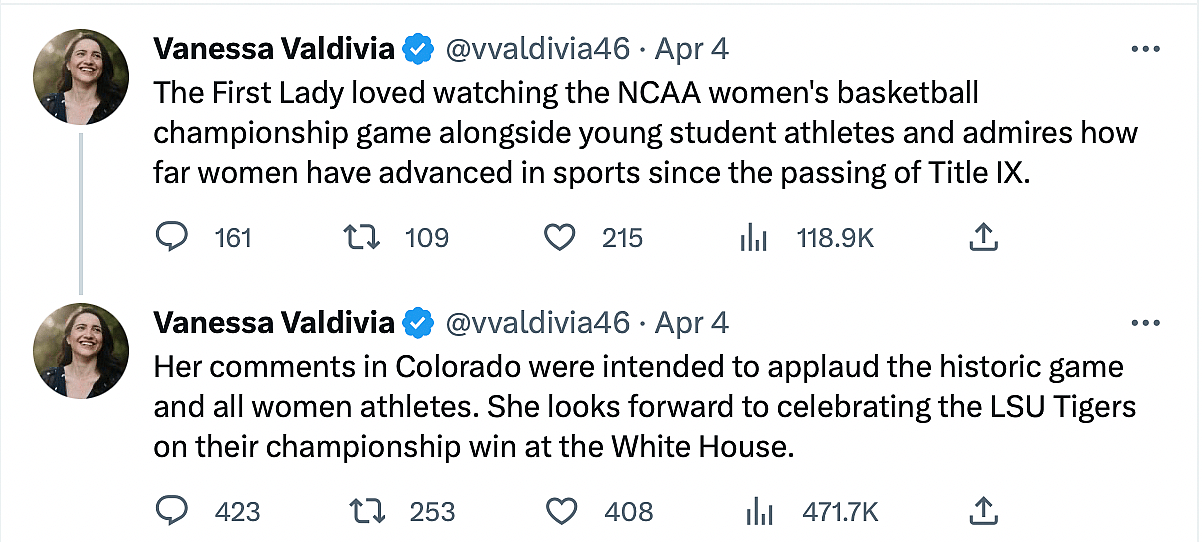Like the first tweet with 215 likes
This screenshot has width=1202, height=542.
tap(560, 237)
